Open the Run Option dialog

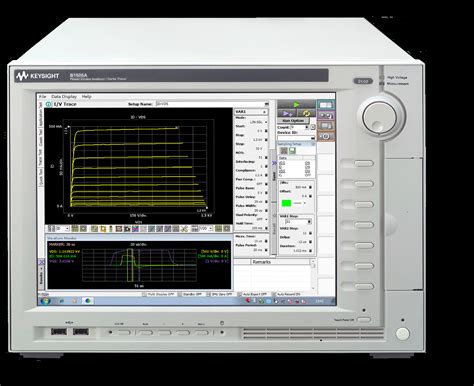point(293,121)
